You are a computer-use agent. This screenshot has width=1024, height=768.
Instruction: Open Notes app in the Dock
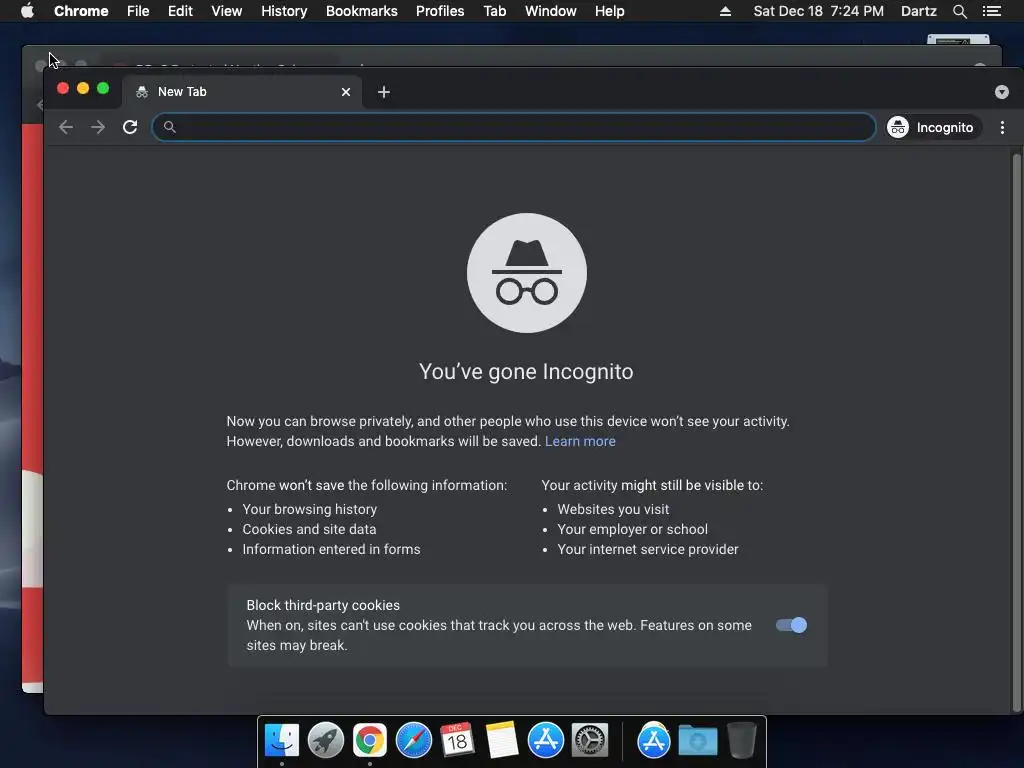point(502,740)
